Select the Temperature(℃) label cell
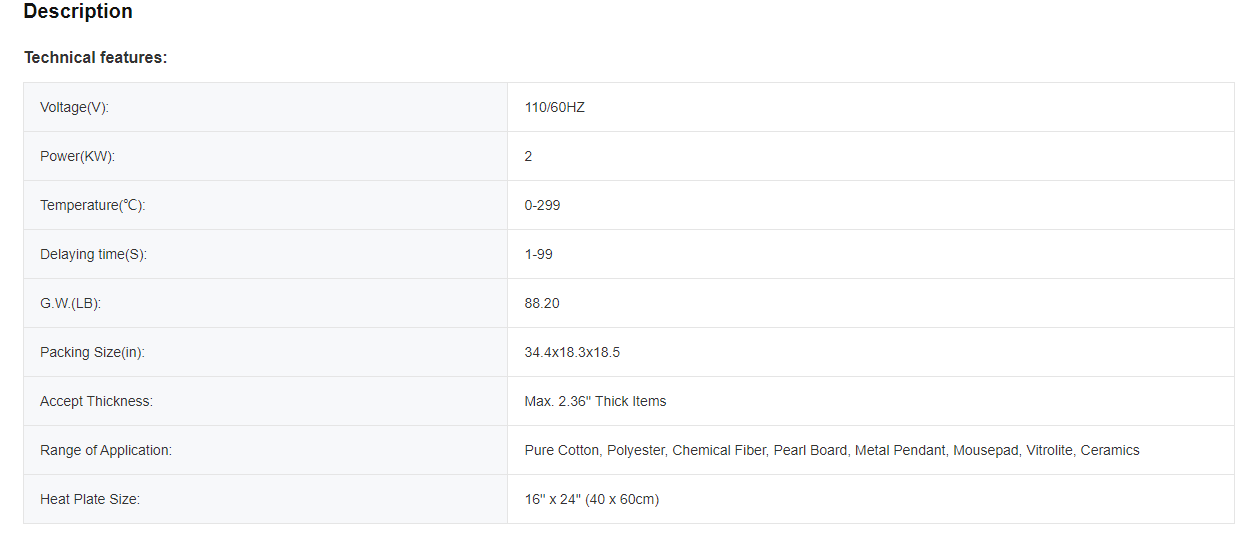The height and width of the screenshot is (547, 1257). tap(93, 205)
